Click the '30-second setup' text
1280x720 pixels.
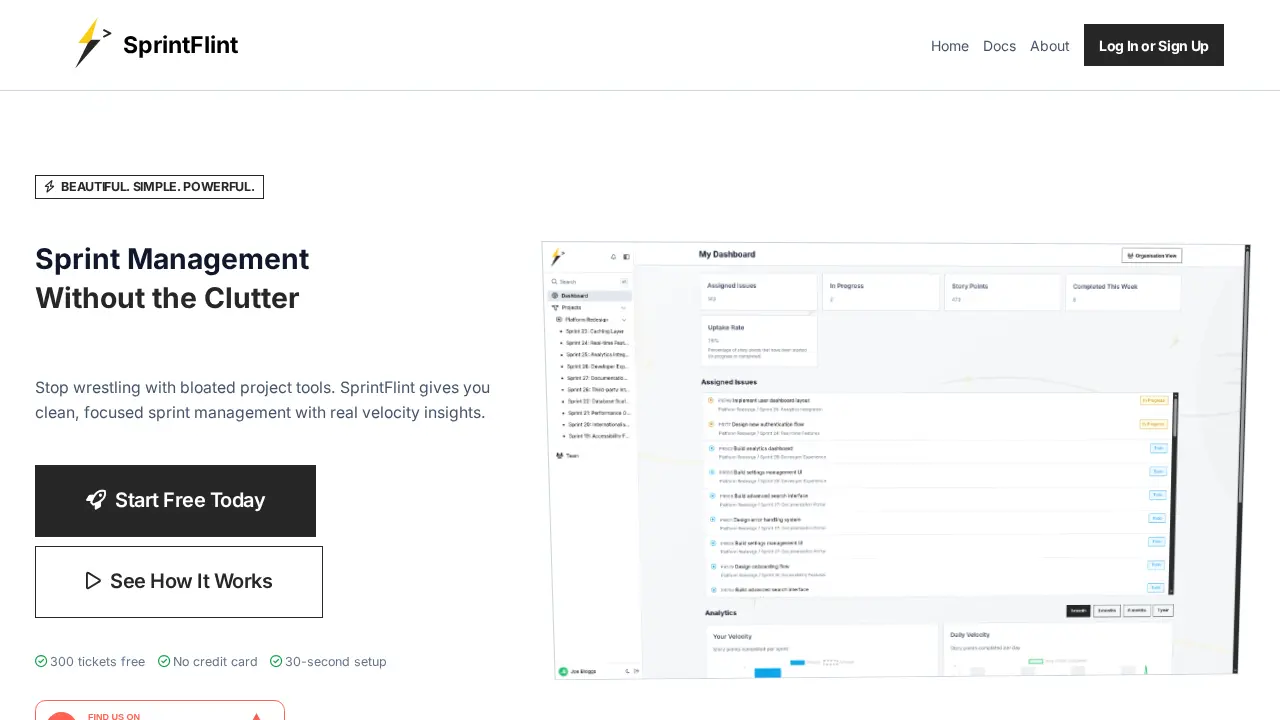coord(336,662)
